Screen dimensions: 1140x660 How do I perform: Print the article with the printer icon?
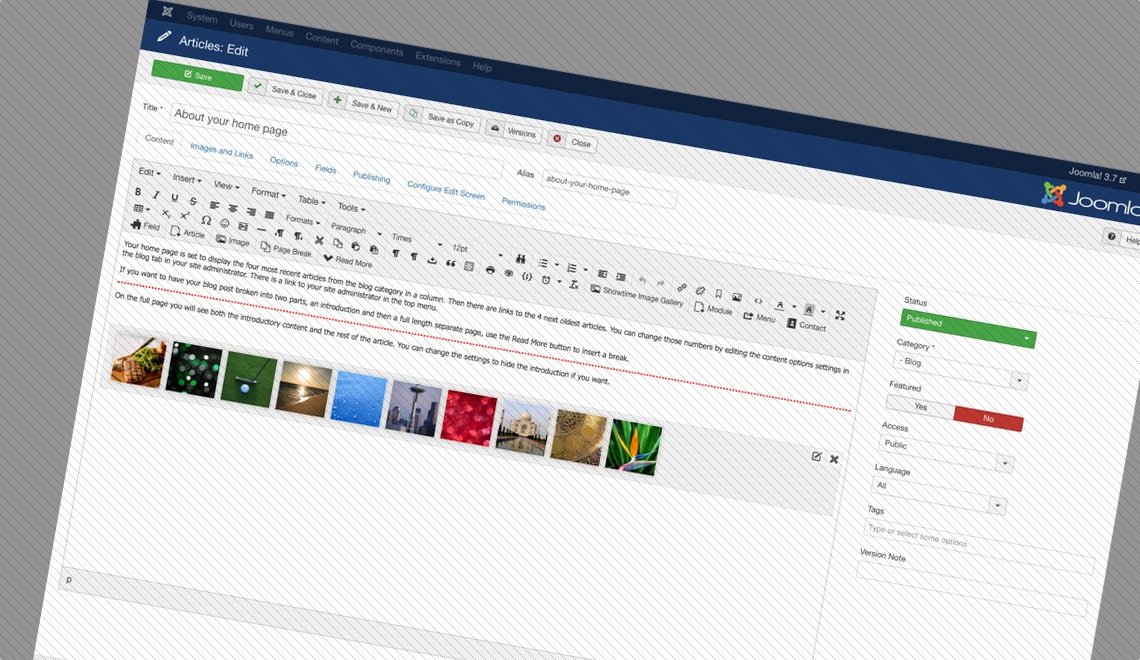click(x=490, y=270)
